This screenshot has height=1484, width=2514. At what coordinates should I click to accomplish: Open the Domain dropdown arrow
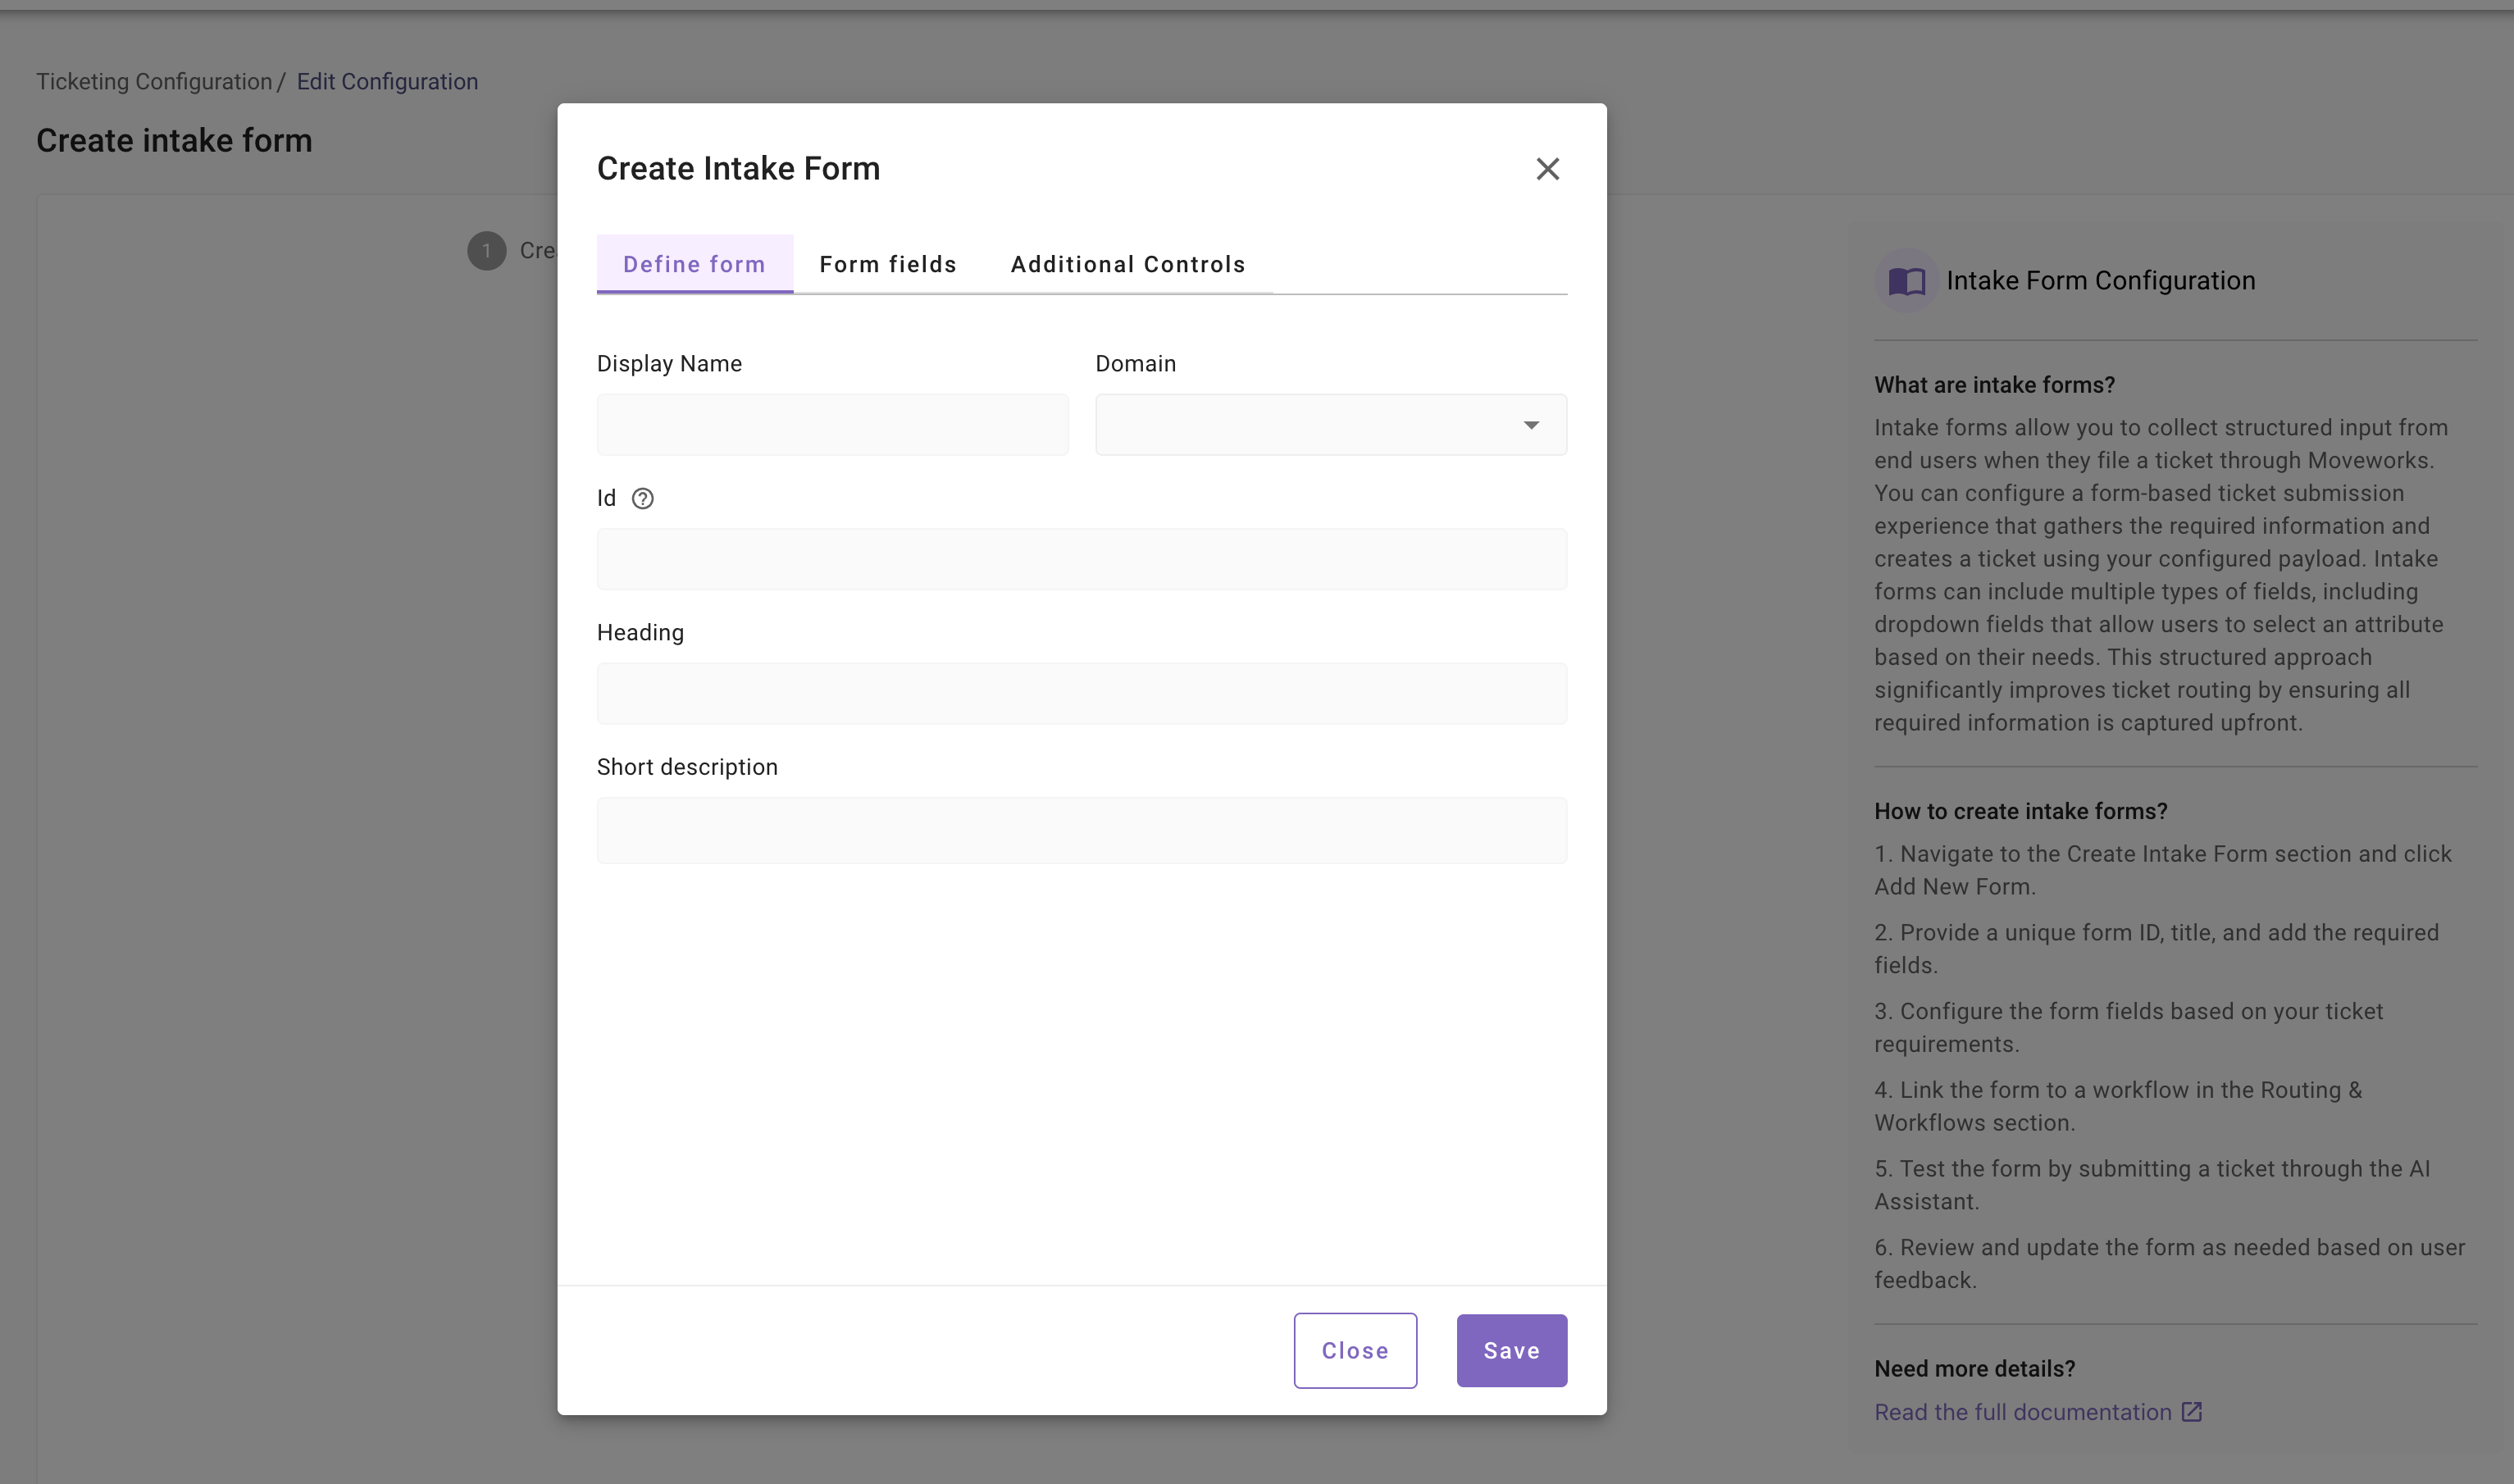1530,425
